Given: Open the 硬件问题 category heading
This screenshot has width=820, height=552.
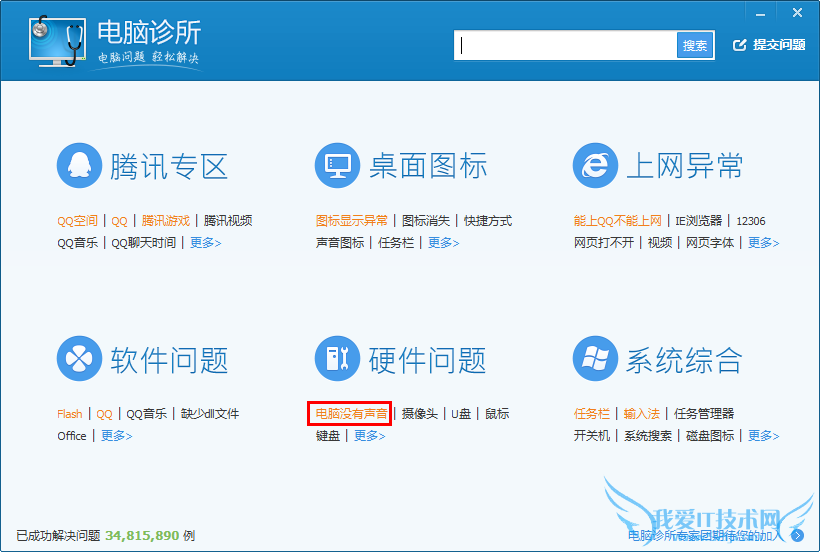Looking at the screenshot, I should tap(427, 360).
